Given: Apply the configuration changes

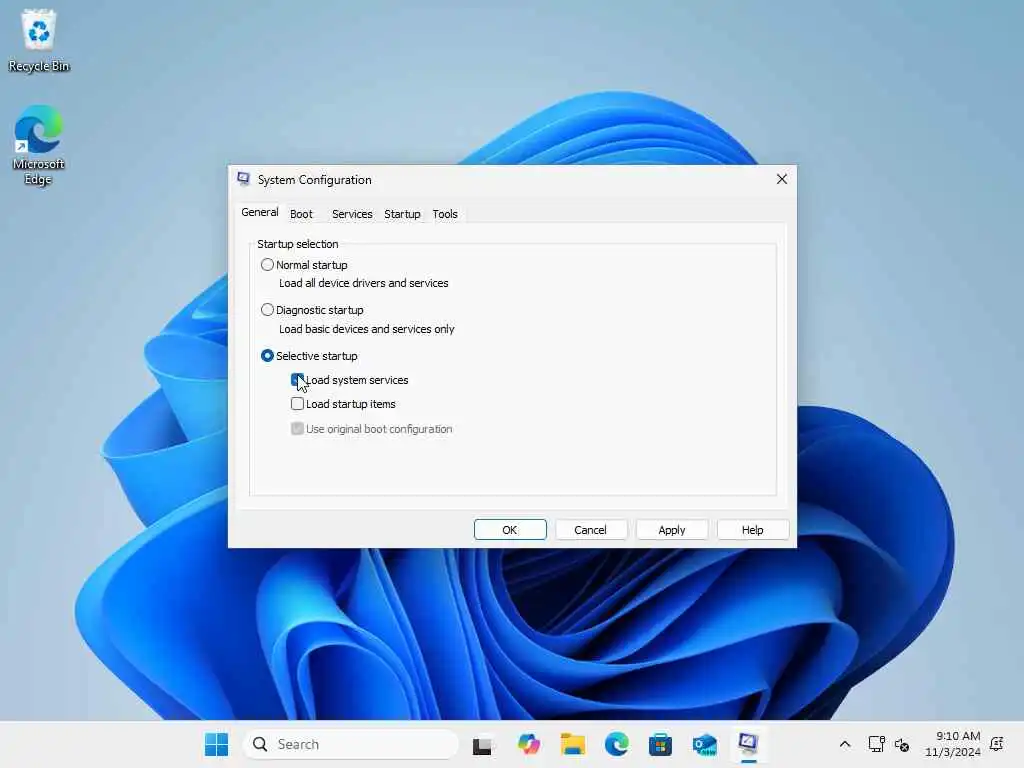Looking at the screenshot, I should click(671, 530).
